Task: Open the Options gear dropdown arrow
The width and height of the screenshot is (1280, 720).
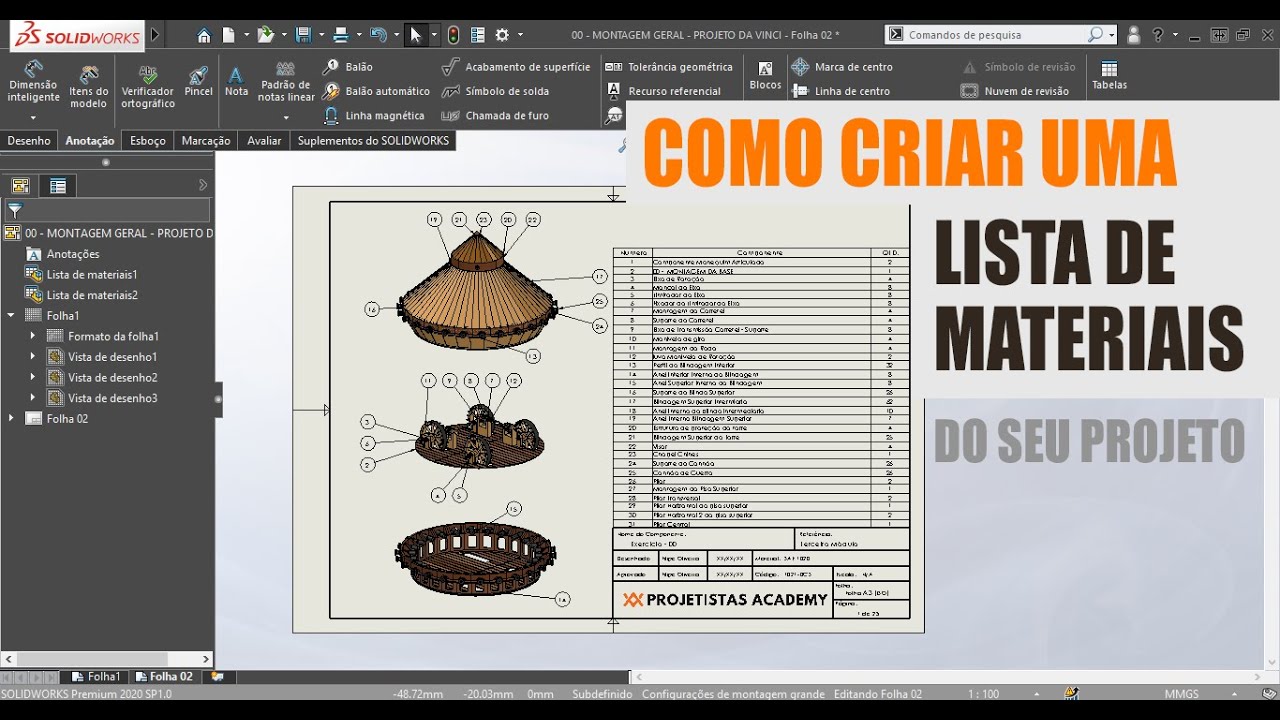Action: (520, 35)
